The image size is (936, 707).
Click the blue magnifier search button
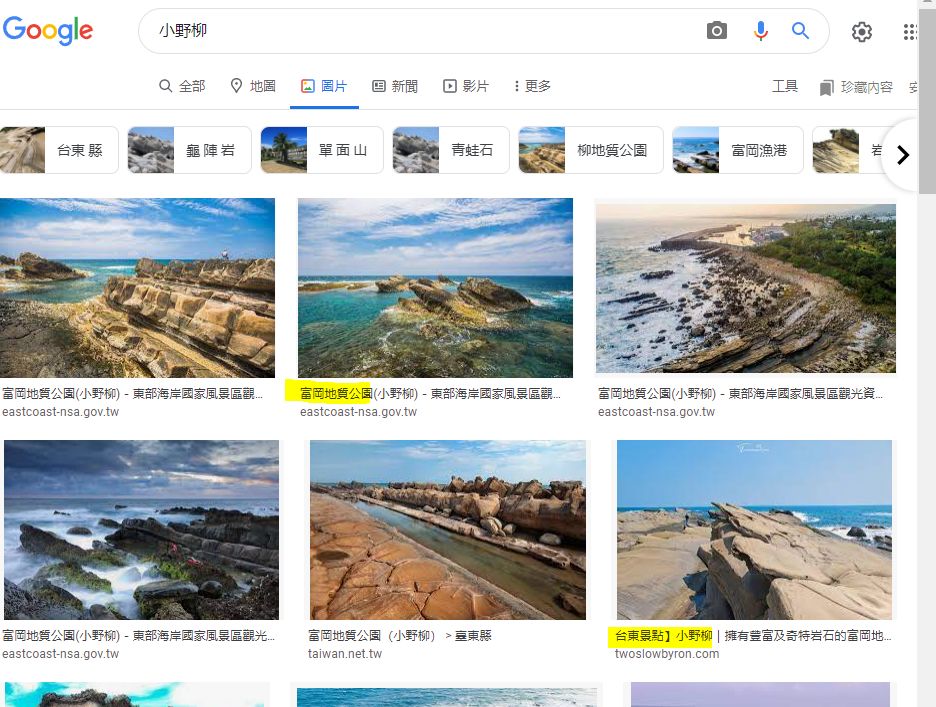(x=800, y=31)
